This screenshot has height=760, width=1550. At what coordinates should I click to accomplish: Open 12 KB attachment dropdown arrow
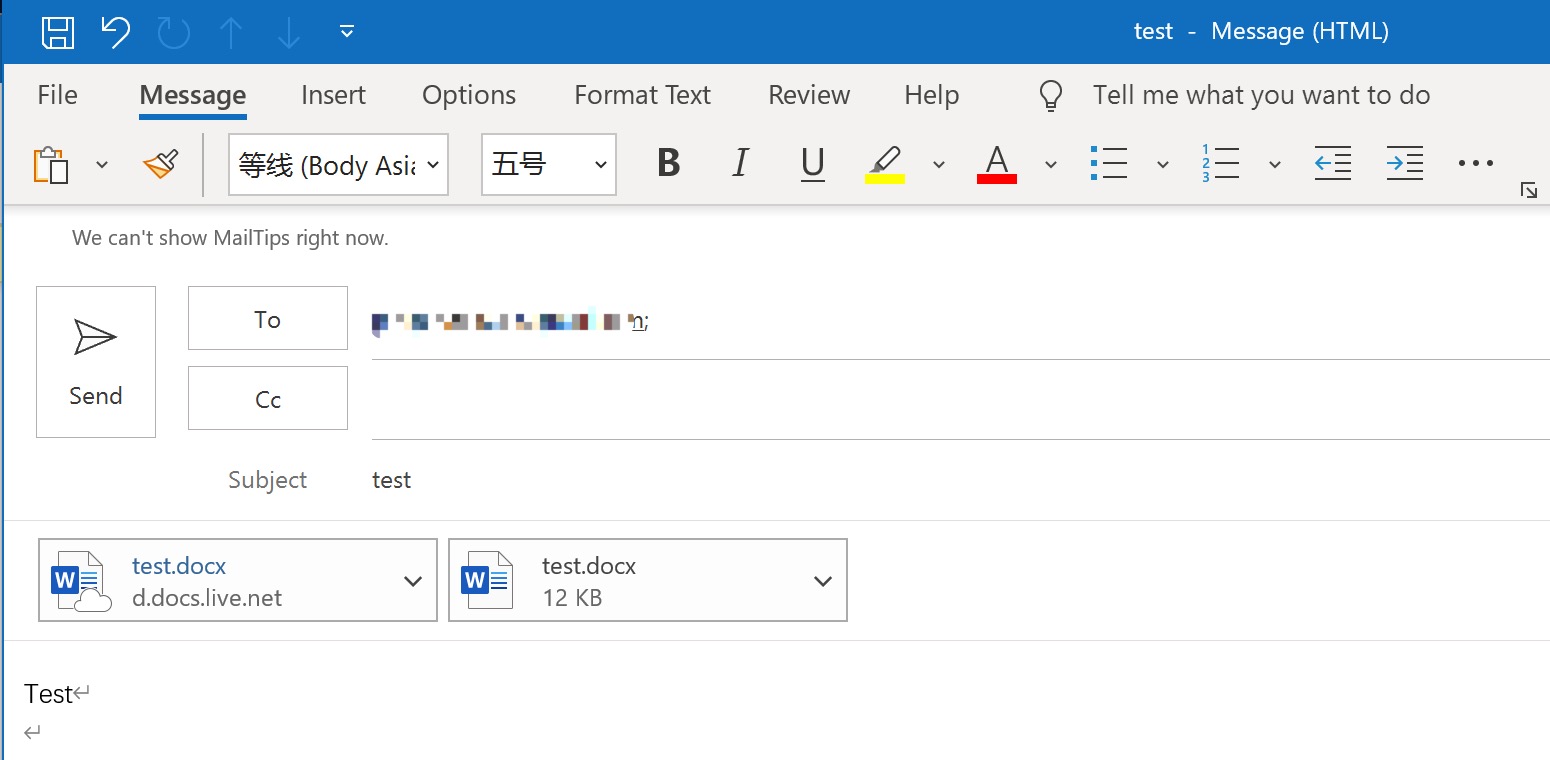[x=823, y=581]
